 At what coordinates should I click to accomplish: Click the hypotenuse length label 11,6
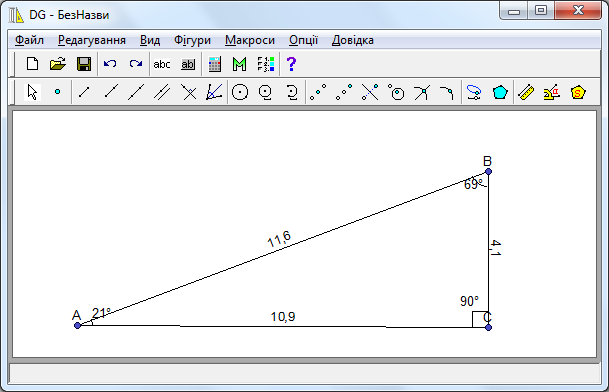coord(279,239)
